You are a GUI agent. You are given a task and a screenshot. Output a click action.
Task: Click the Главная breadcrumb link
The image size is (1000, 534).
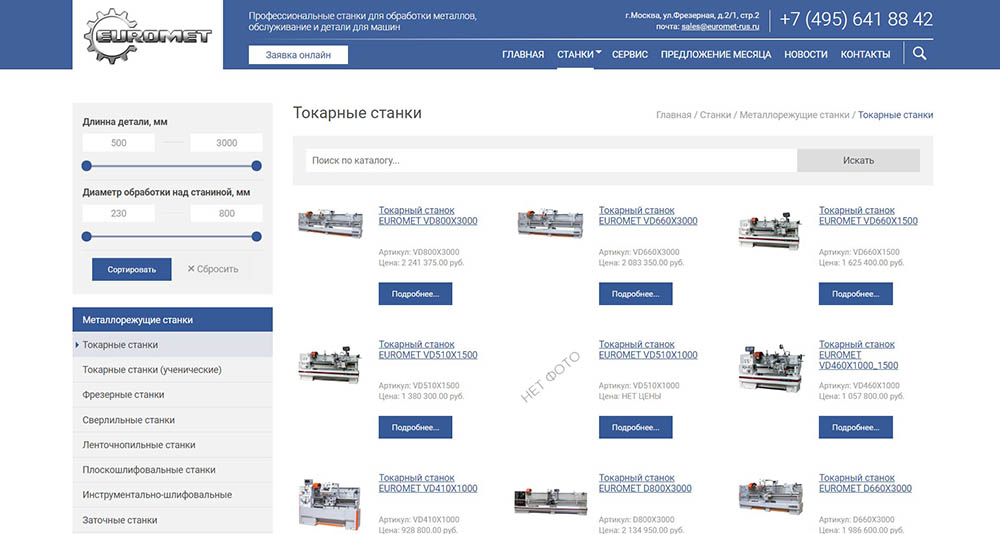673,115
